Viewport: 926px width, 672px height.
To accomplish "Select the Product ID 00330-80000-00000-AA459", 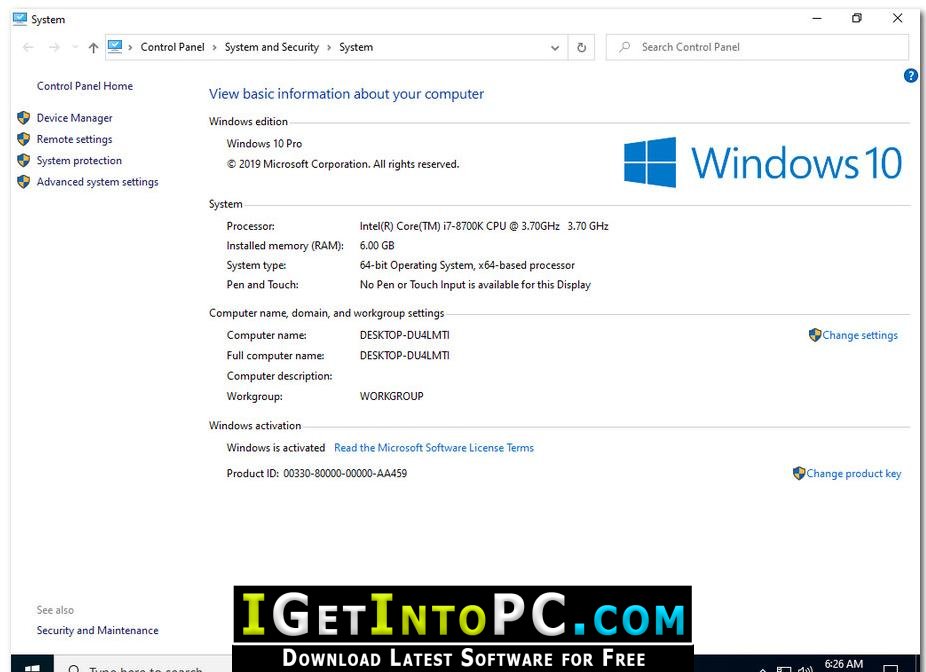I will click(x=345, y=474).
